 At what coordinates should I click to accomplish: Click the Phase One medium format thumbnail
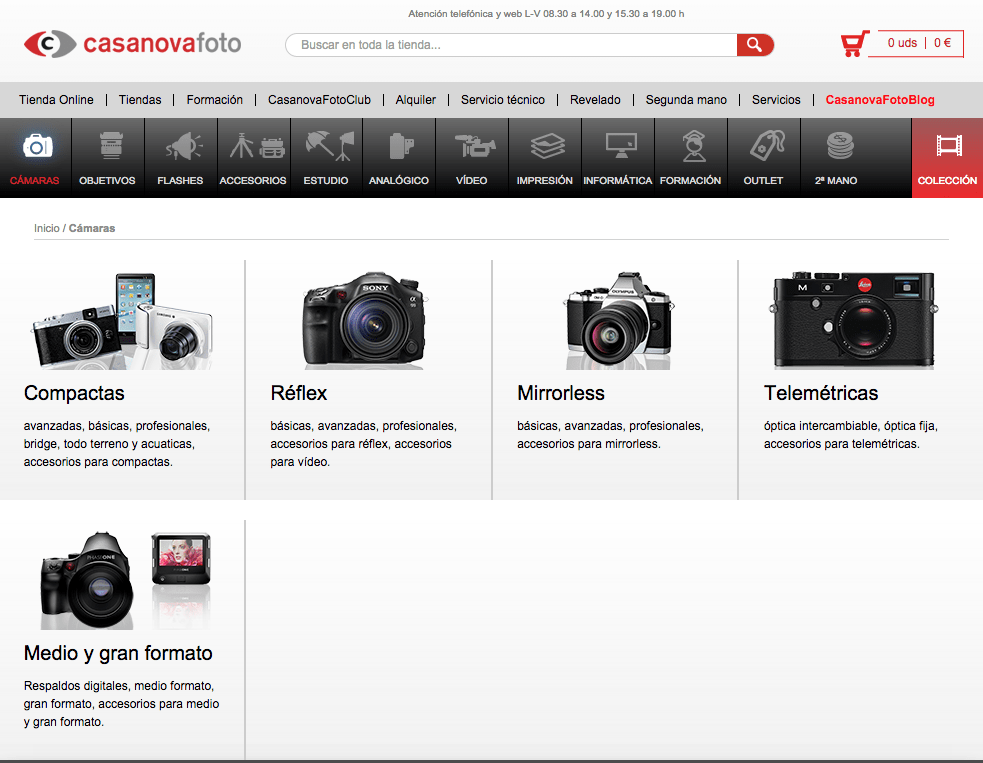click(x=125, y=580)
